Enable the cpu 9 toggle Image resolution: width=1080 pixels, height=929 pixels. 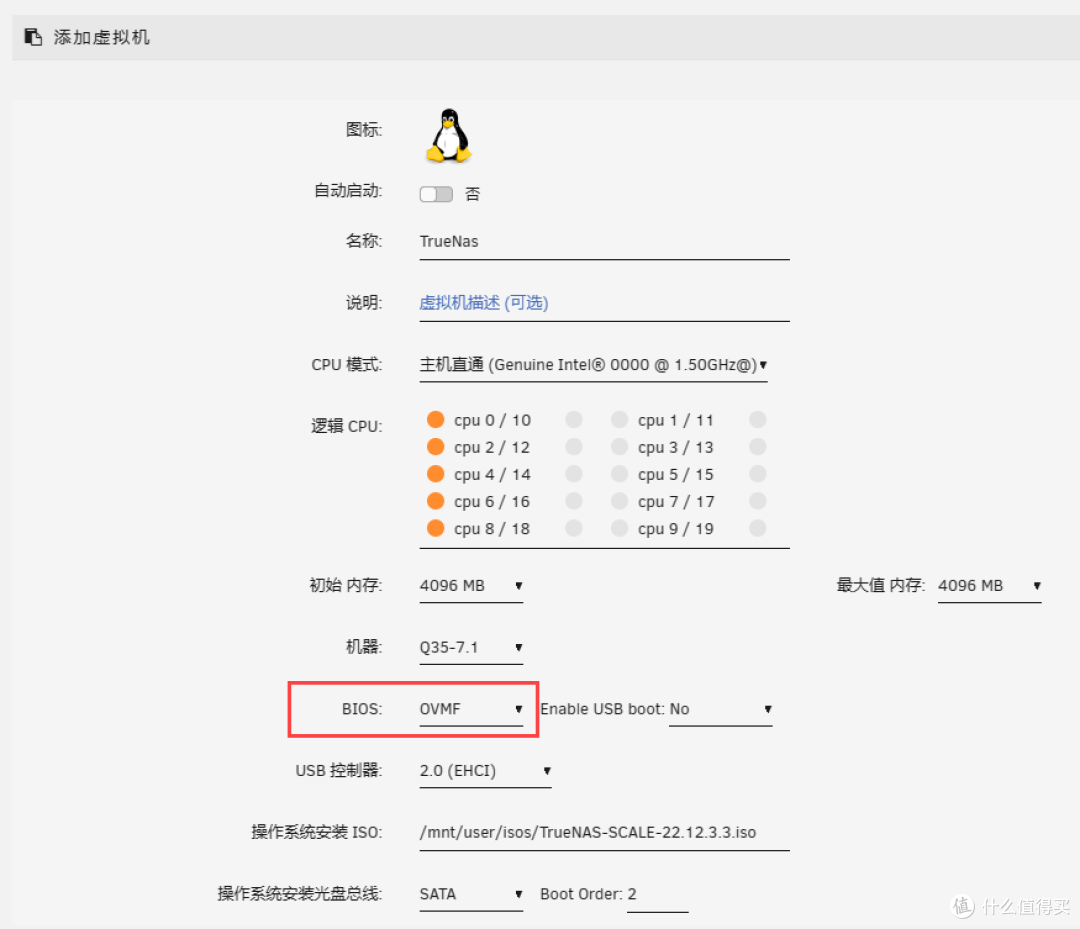[619, 528]
